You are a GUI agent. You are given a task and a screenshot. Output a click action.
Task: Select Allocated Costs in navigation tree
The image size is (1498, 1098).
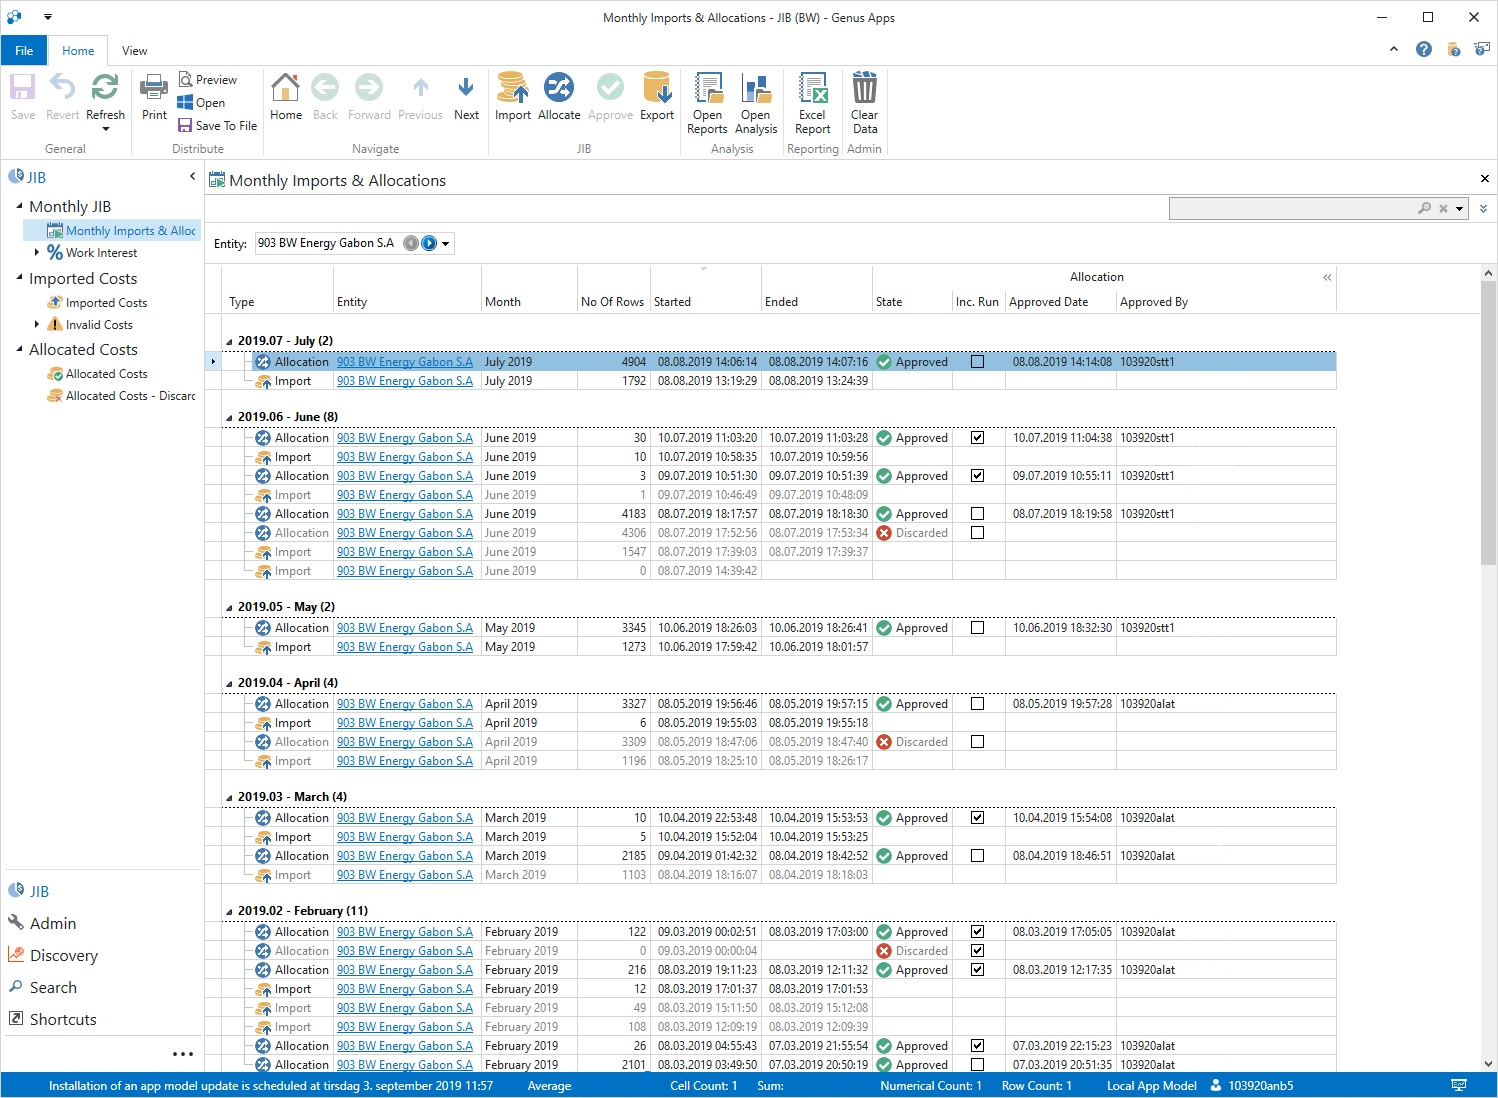coord(106,374)
